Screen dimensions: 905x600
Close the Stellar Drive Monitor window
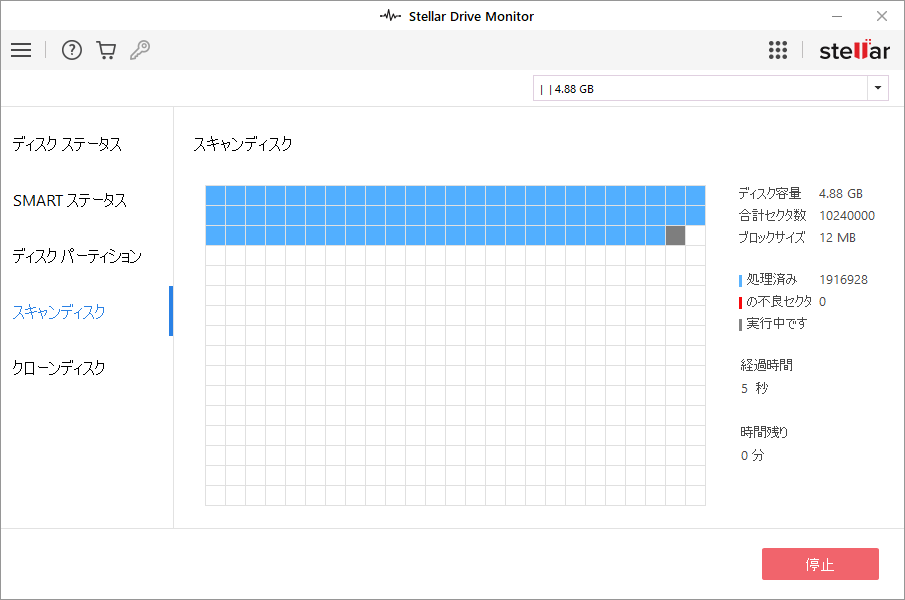click(881, 16)
